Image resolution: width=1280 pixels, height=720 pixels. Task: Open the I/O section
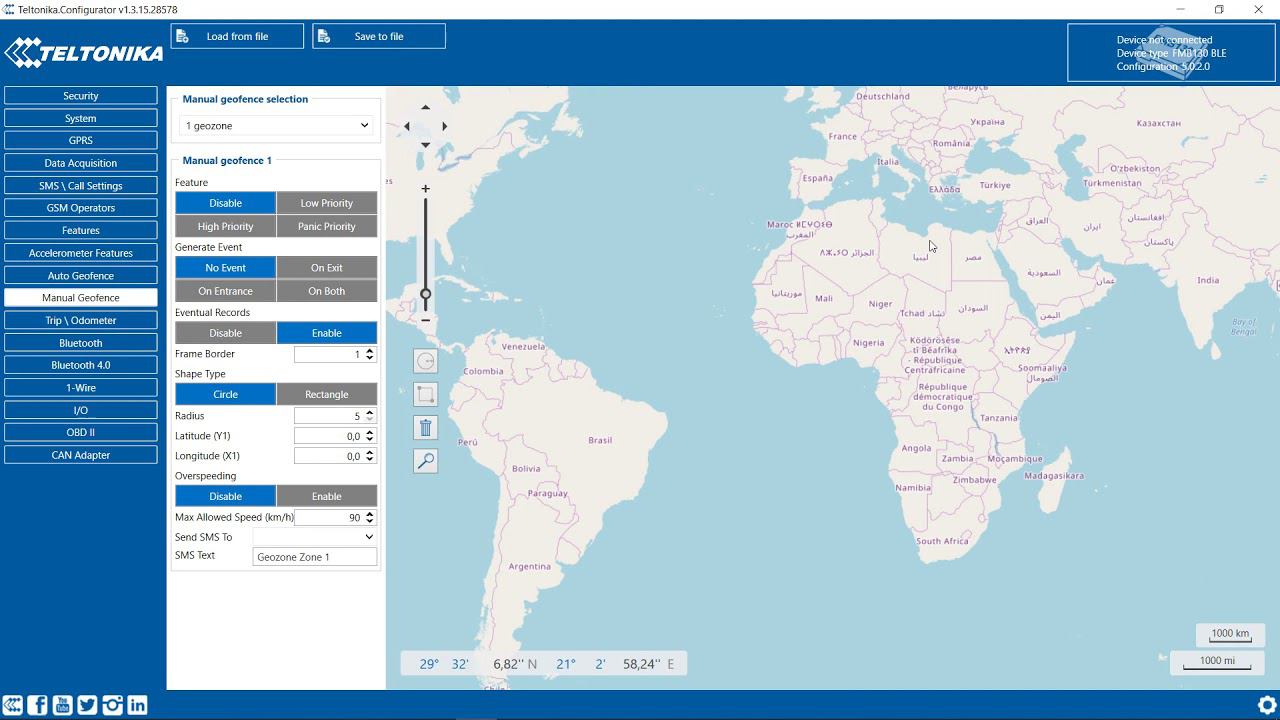(x=81, y=410)
